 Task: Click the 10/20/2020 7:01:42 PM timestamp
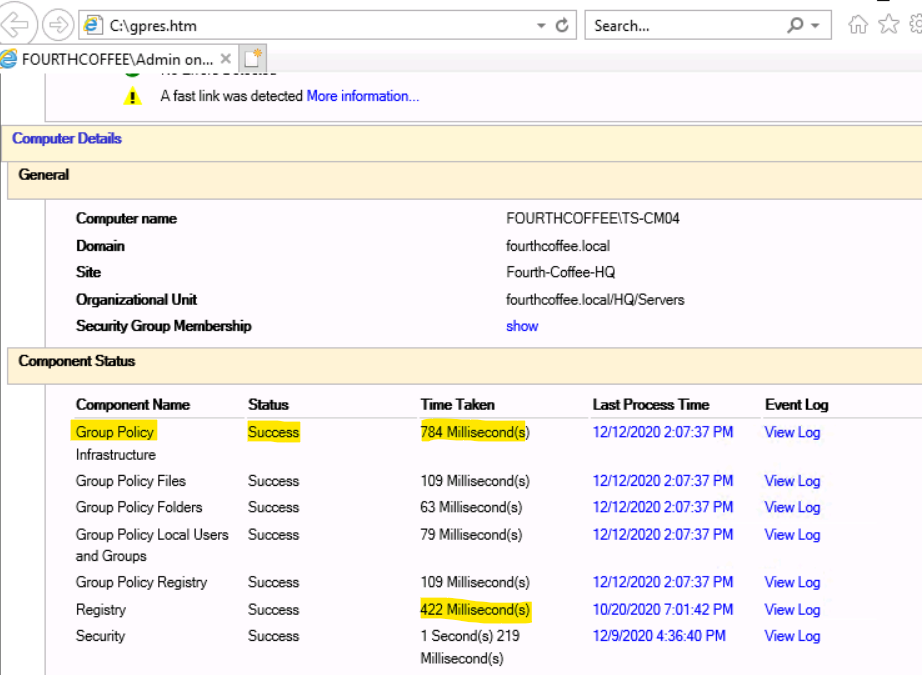(663, 610)
